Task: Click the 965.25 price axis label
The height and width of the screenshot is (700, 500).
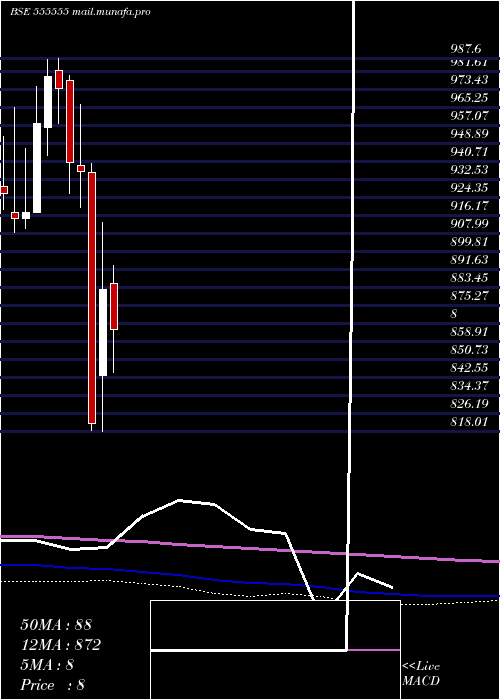Action: pos(469,98)
